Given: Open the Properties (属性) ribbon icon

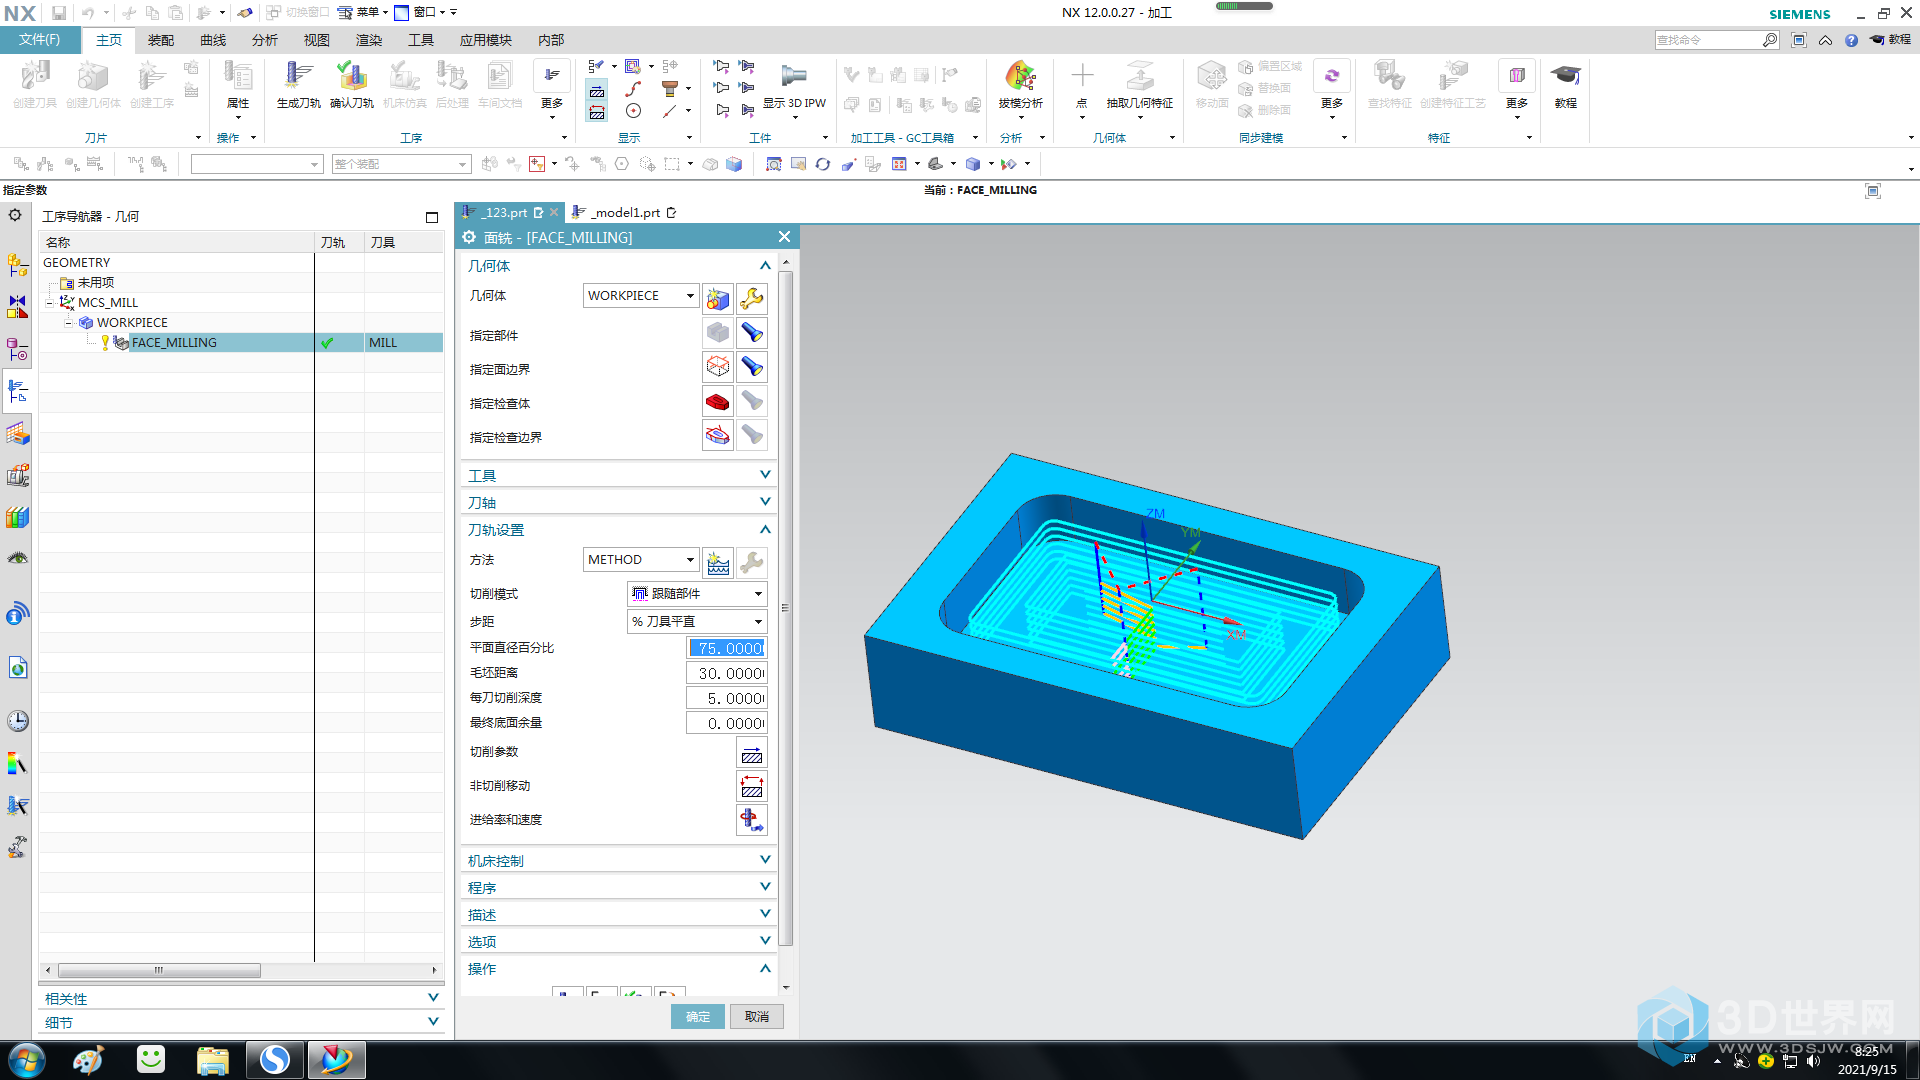Looking at the screenshot, I should [x=238, y=76].
